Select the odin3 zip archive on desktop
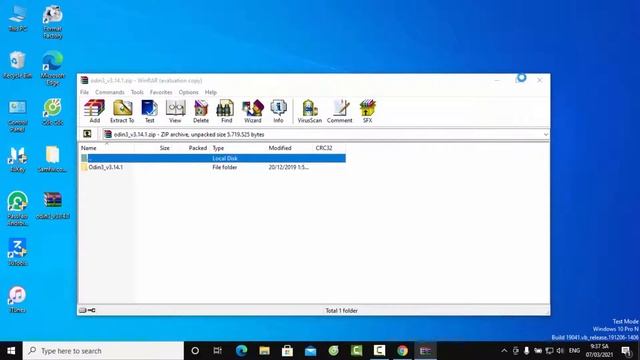640x360 pixels. pyautogui.click(x=53, y=205)
